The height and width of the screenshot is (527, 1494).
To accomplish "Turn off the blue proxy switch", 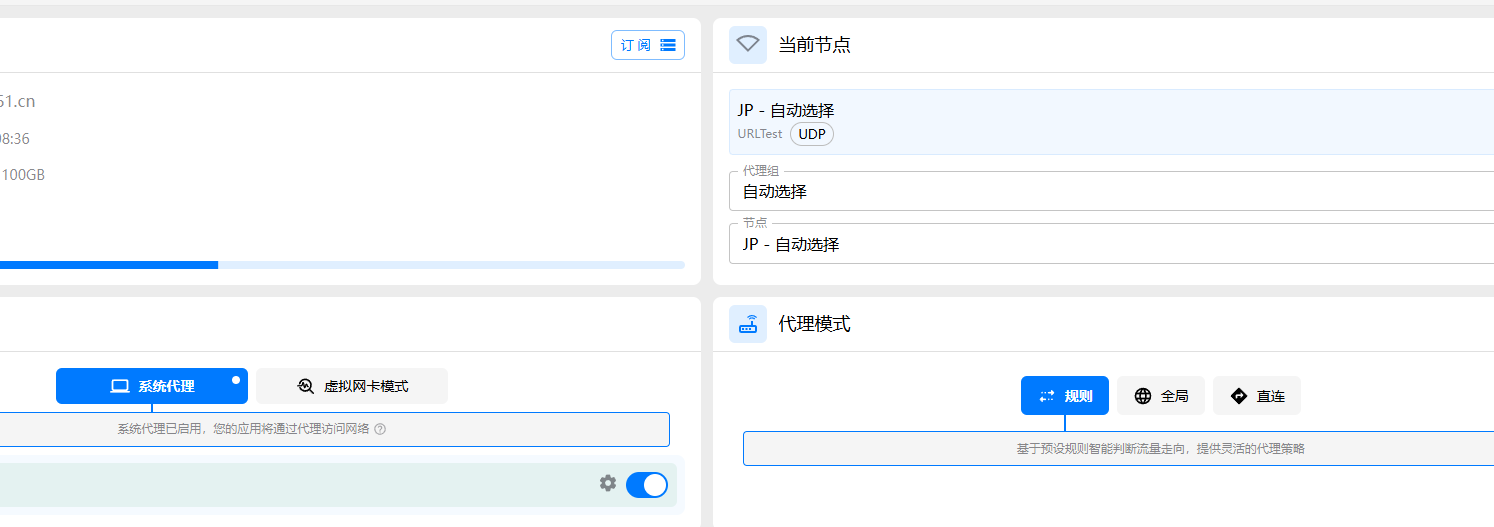I will pyautogui.click(x=647, y=485).
